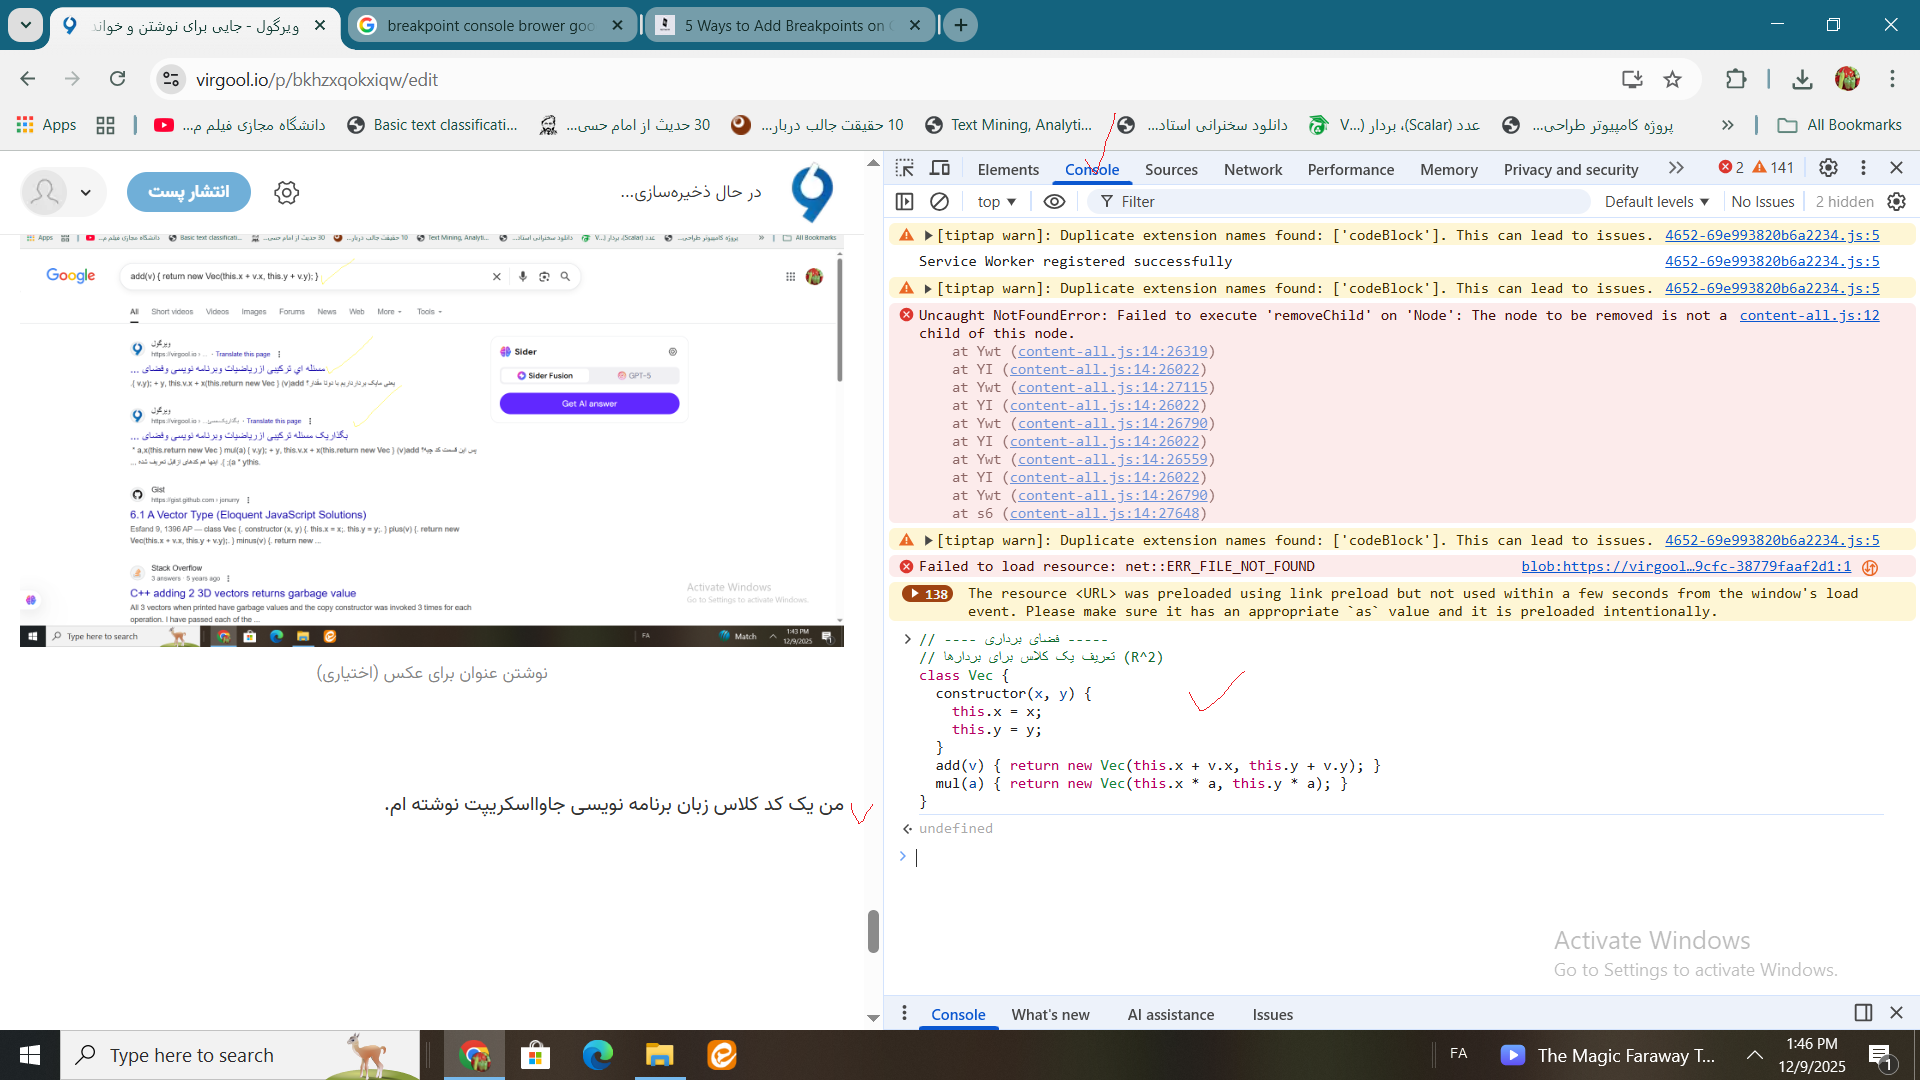Create live expression with the eye icon
This screenshot has width=1920, height=1080.
coord(1054,202)
